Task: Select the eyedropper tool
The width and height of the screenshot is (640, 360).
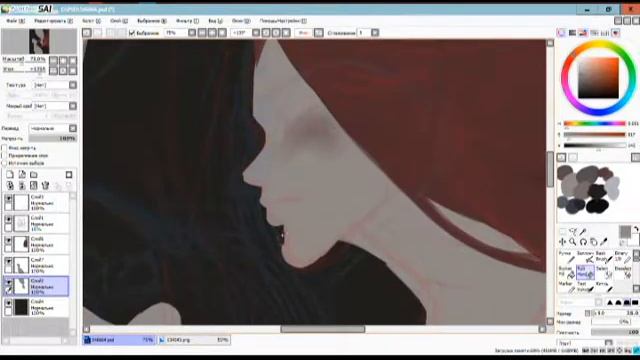Action: click(x=604, y=242)
